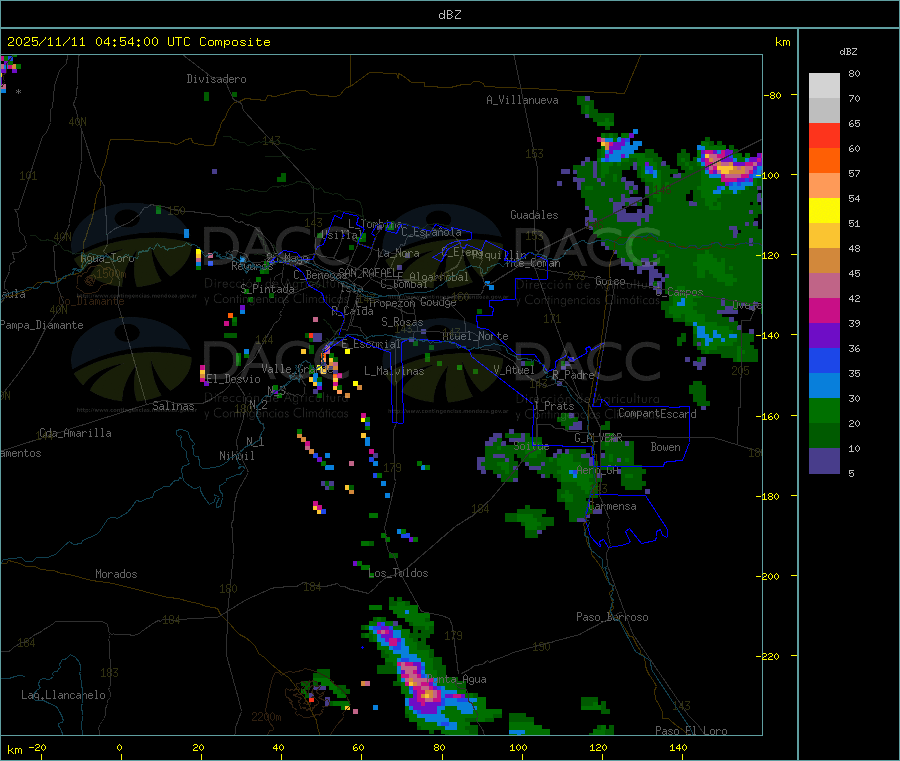Click the 0 km horizontal axis tick
The image size is (900, 761).
click(119, 748)
